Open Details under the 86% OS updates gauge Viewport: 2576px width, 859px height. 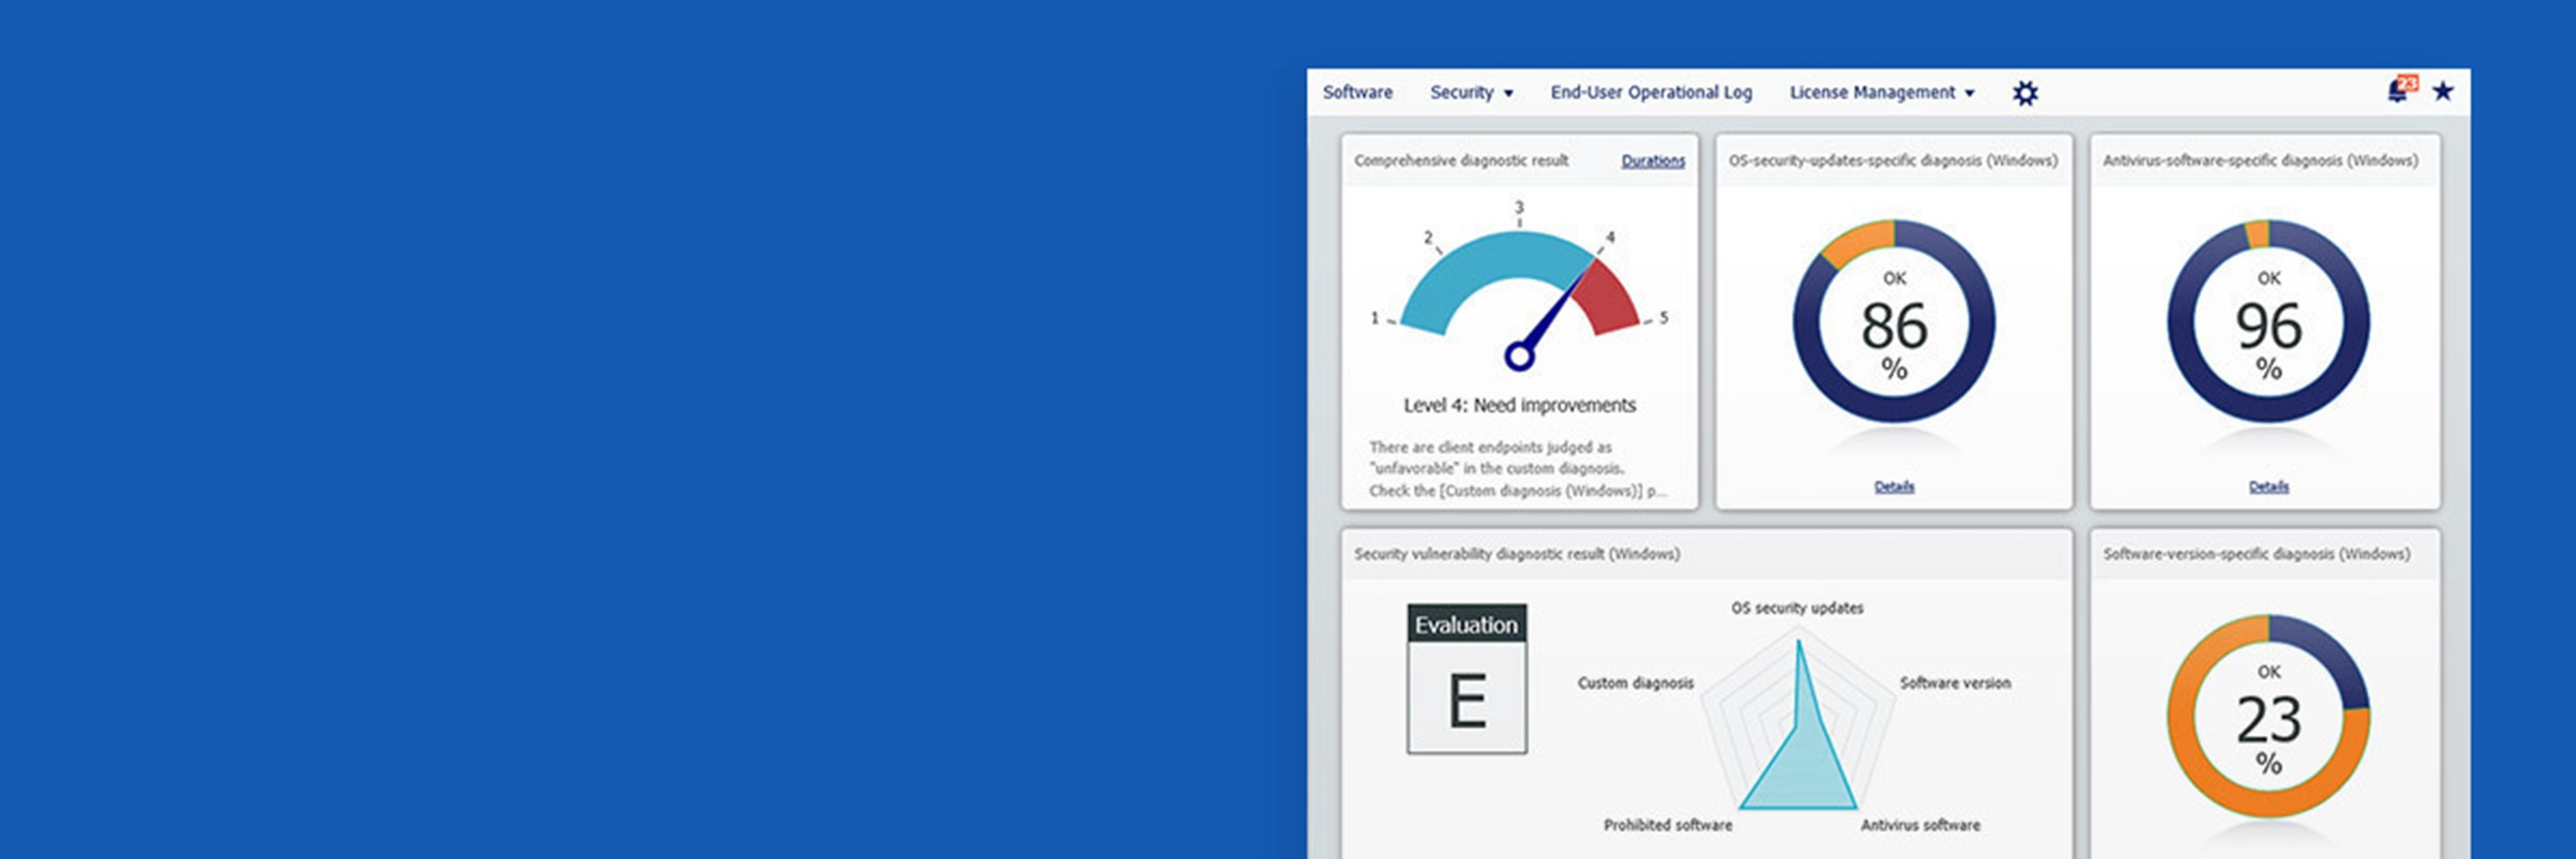[x=1894, y=486]
